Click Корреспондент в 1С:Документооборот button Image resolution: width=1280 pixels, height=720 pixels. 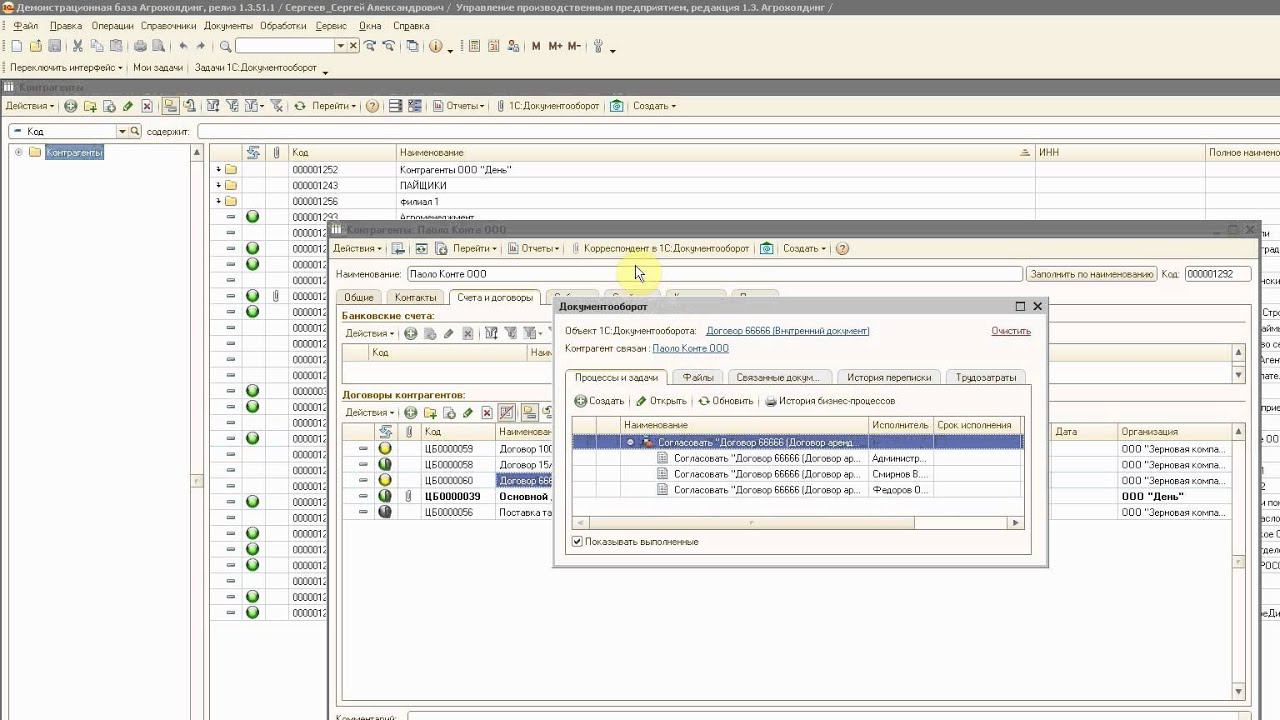pyautogui.click(x=659, y=248)
